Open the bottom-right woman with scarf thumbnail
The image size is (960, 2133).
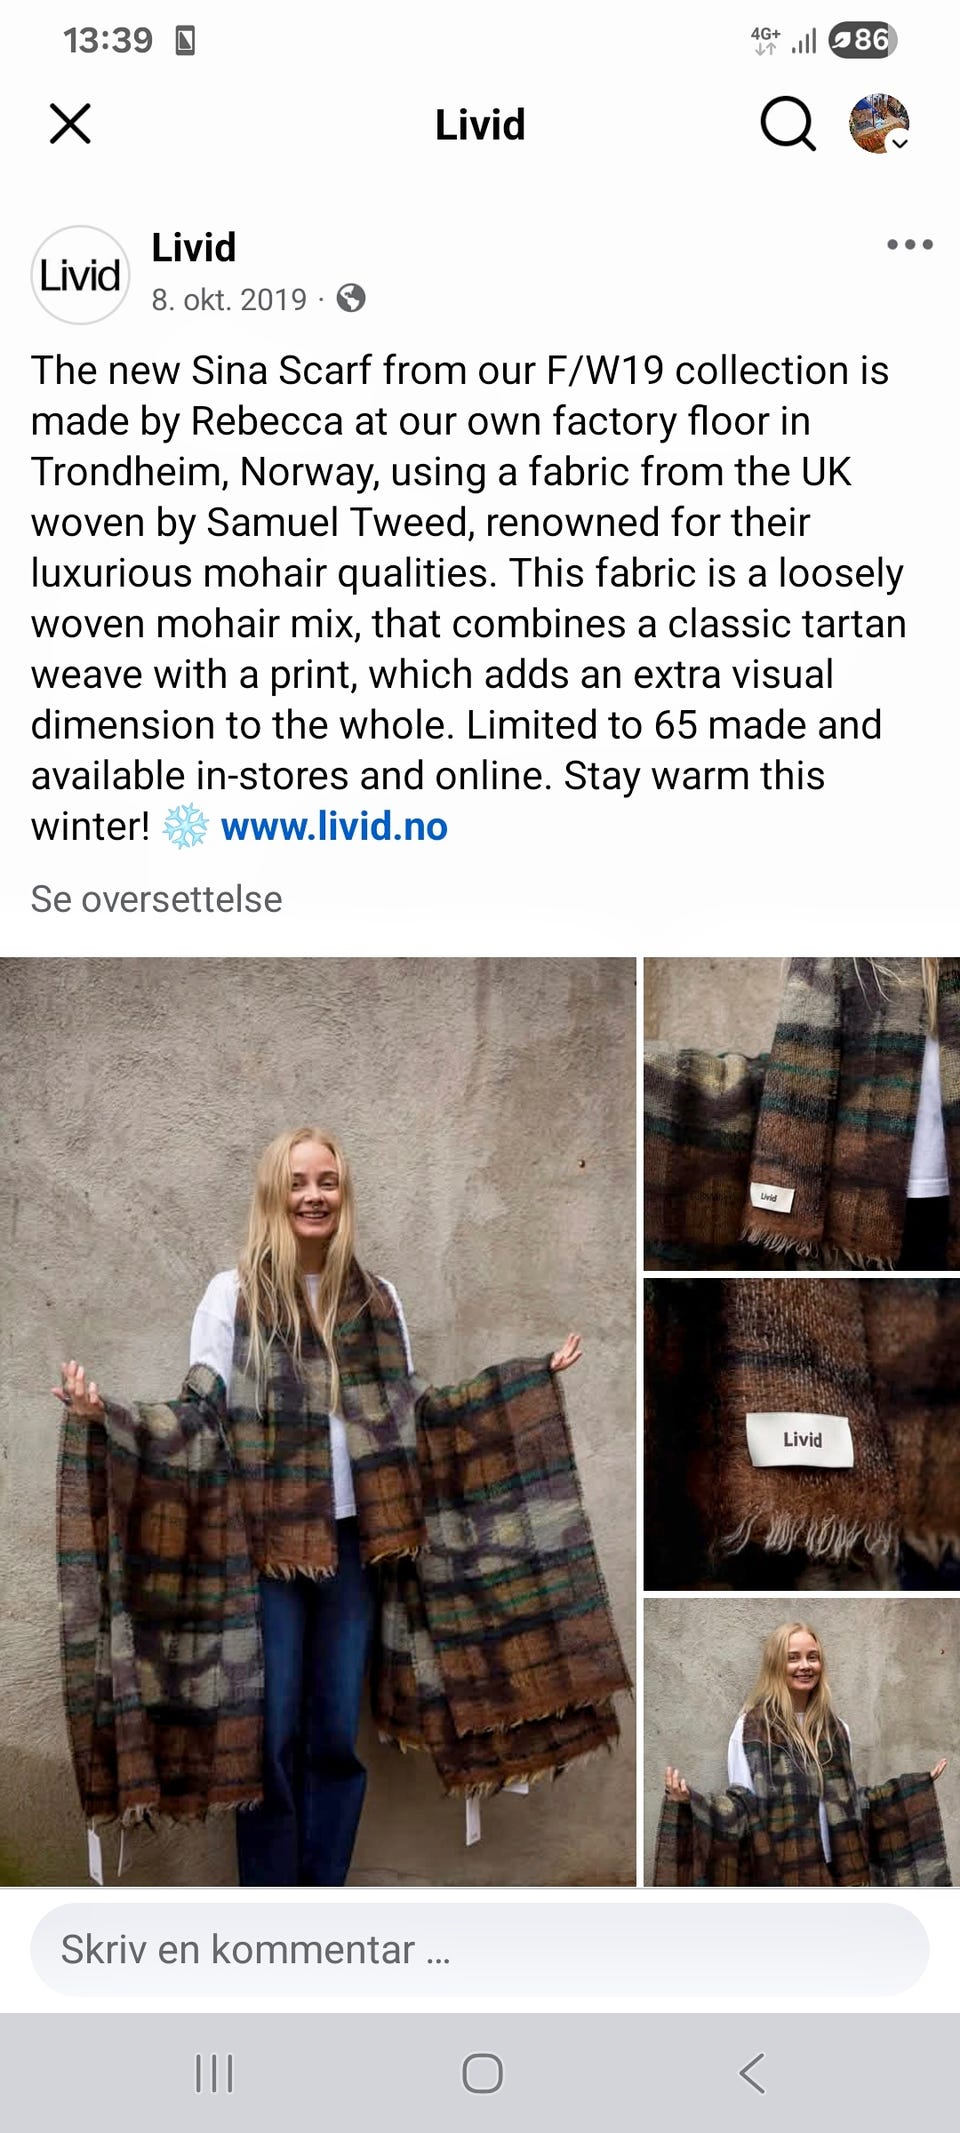click(802, 1742)
